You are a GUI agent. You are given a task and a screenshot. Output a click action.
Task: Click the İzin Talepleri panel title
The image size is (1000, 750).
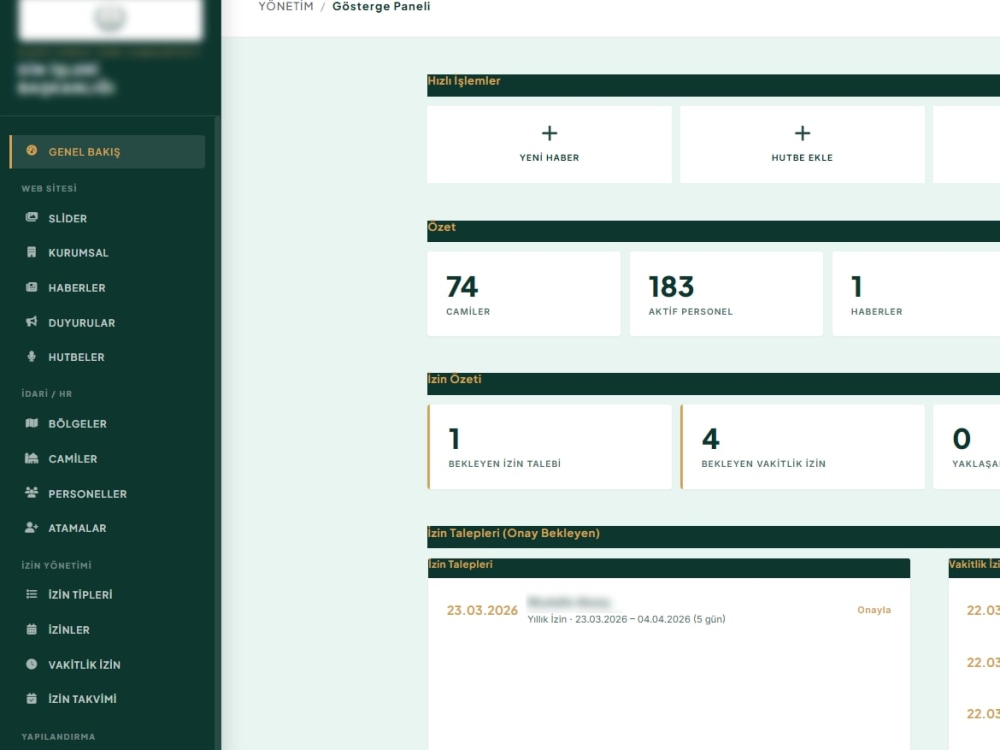(460, 564)
